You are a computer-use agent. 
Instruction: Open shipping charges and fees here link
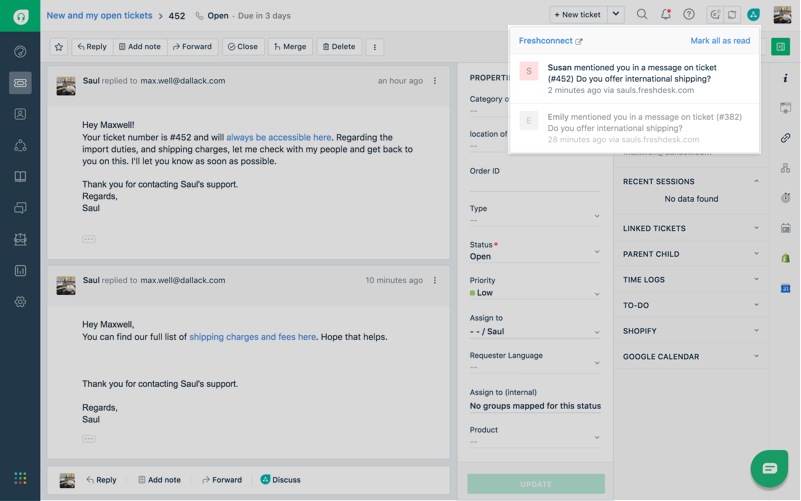pos(252,337)
